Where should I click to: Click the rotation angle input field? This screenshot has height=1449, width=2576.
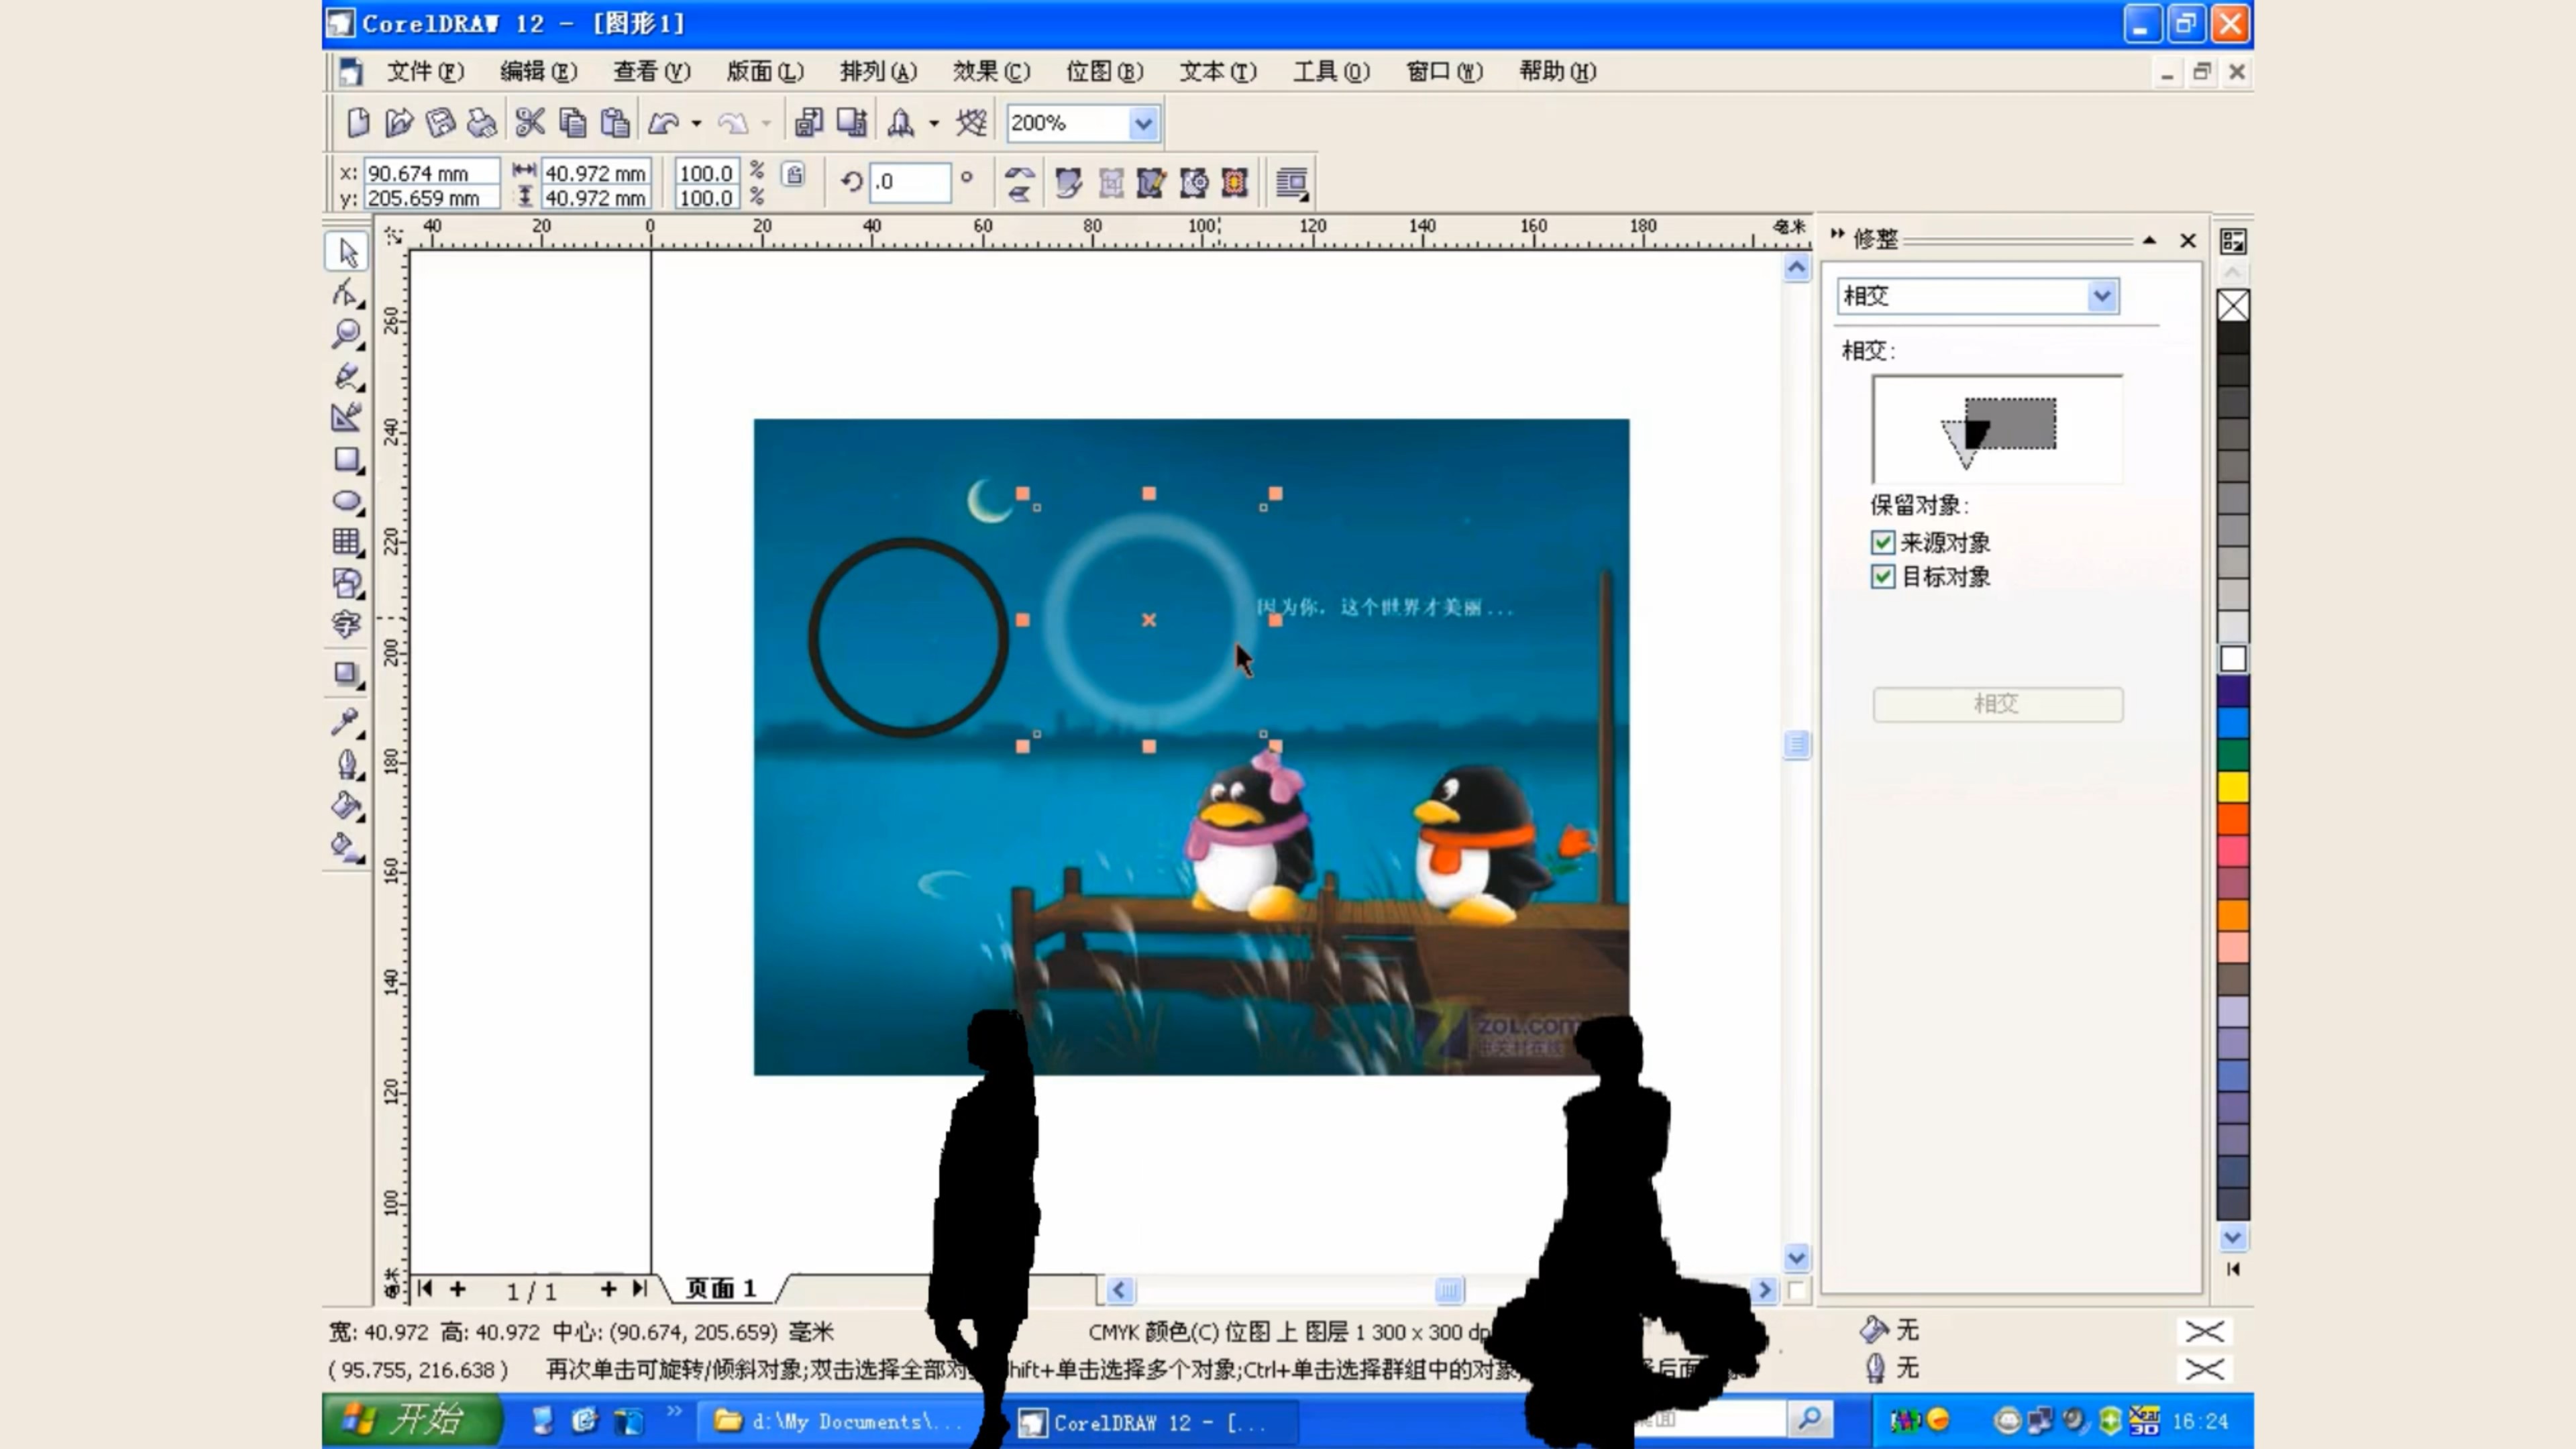point(909,182)
